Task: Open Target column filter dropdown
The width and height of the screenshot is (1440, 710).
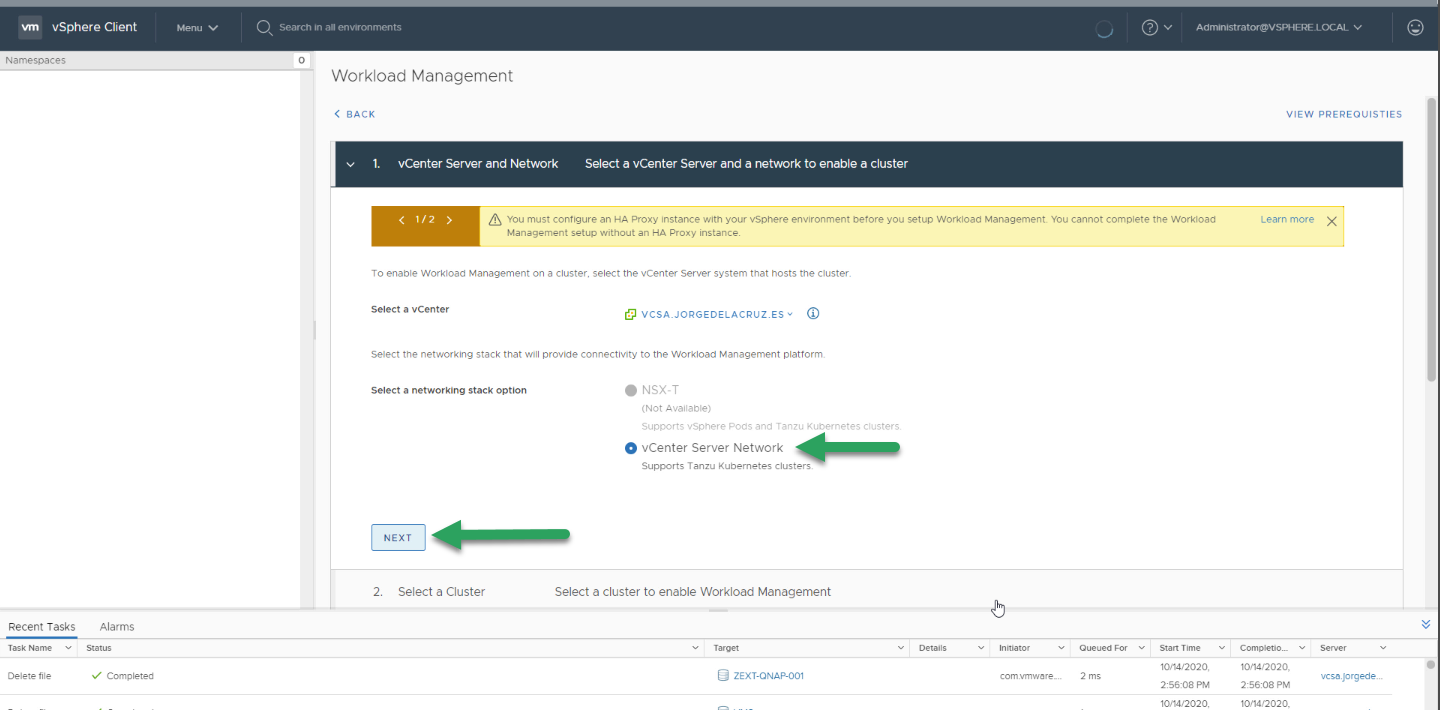Action: point(901,648)
